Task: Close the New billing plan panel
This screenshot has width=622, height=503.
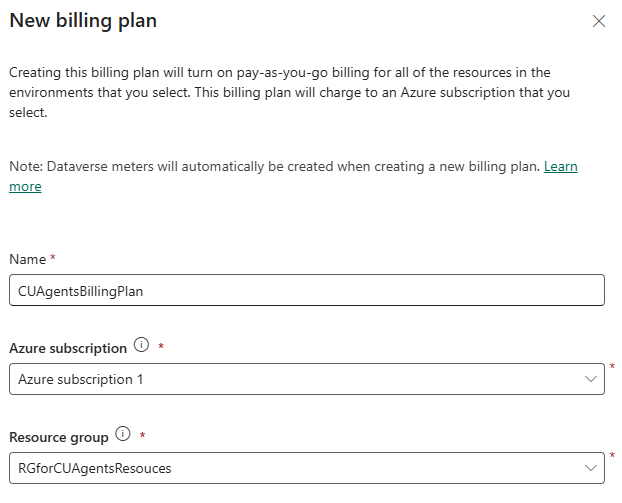Action: [599, 21]
